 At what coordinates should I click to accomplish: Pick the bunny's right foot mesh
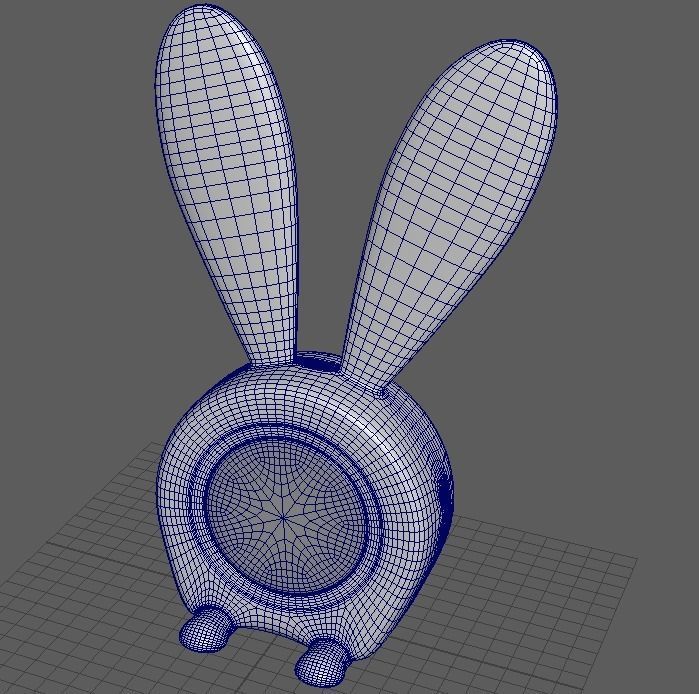(322, 663)
